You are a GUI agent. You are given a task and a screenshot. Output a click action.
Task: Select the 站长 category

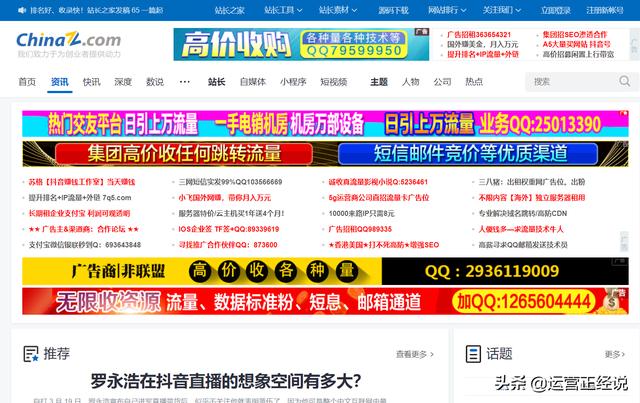click(217, 82)
